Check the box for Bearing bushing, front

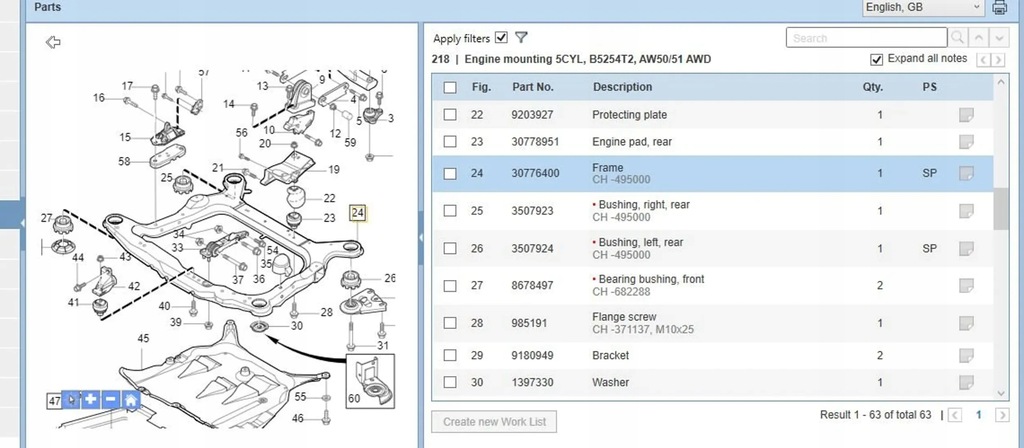(449, 285)
